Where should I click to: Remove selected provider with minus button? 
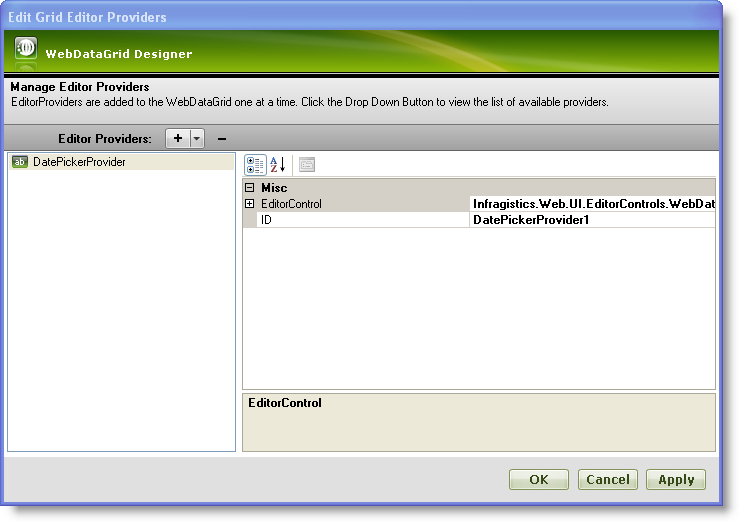[222, 139]
